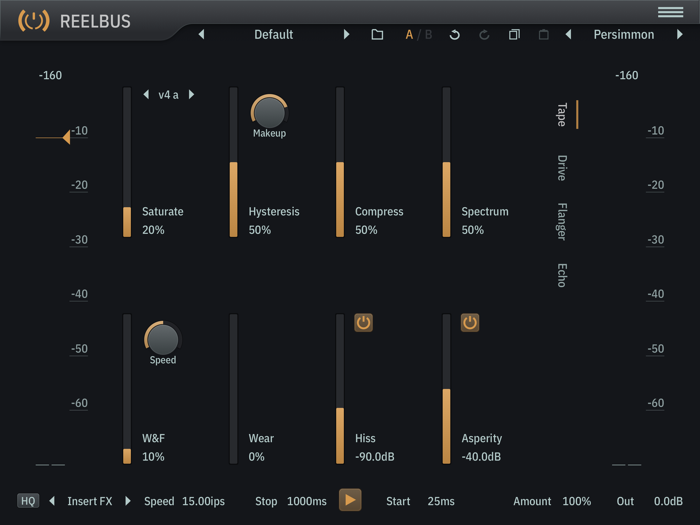The height and width of the screenshot is (525, 700).
Task: Click the W&F 10% value
Action: (x=153, y=457)
